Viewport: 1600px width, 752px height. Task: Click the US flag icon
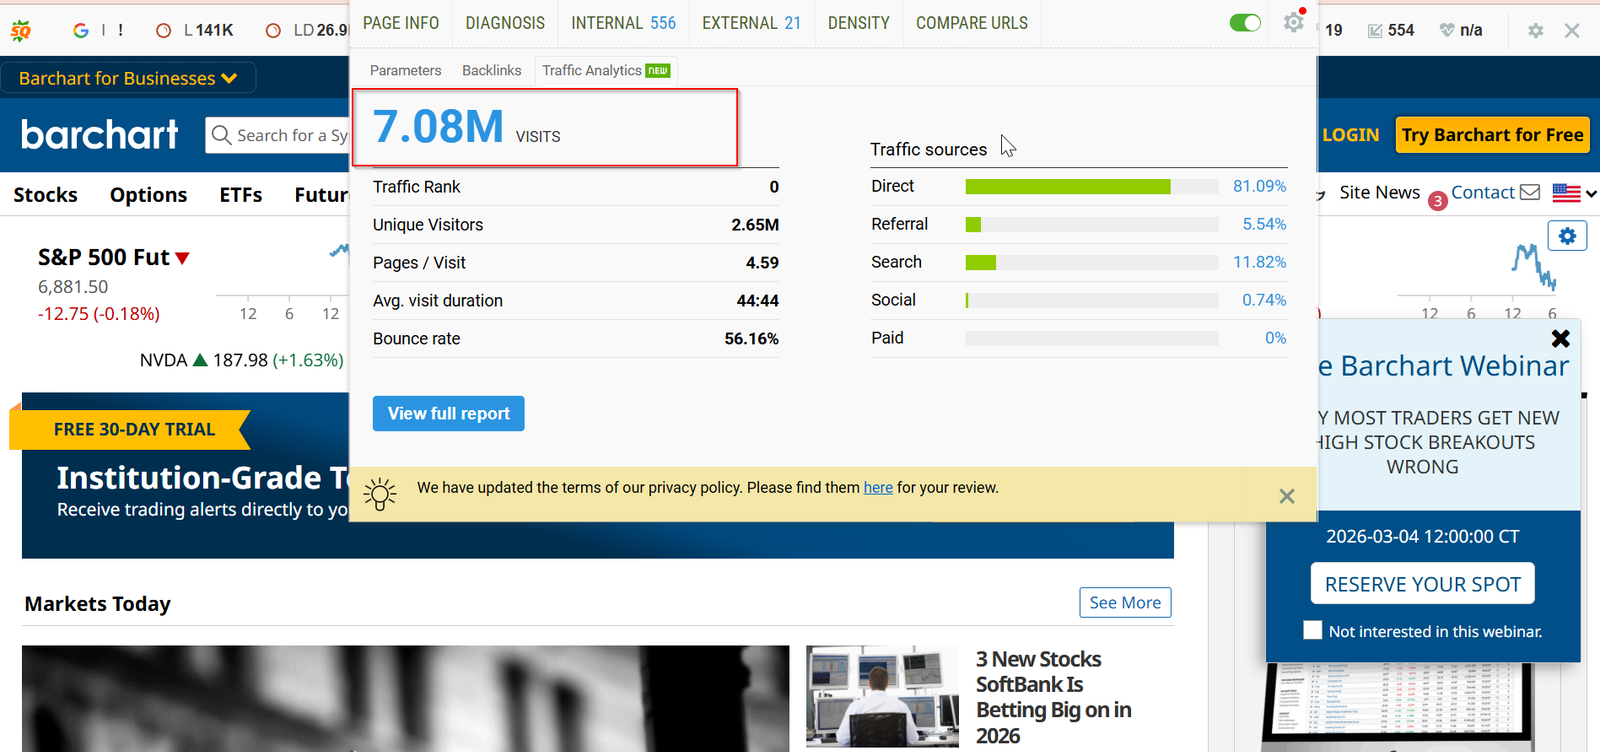point(1566,193)
